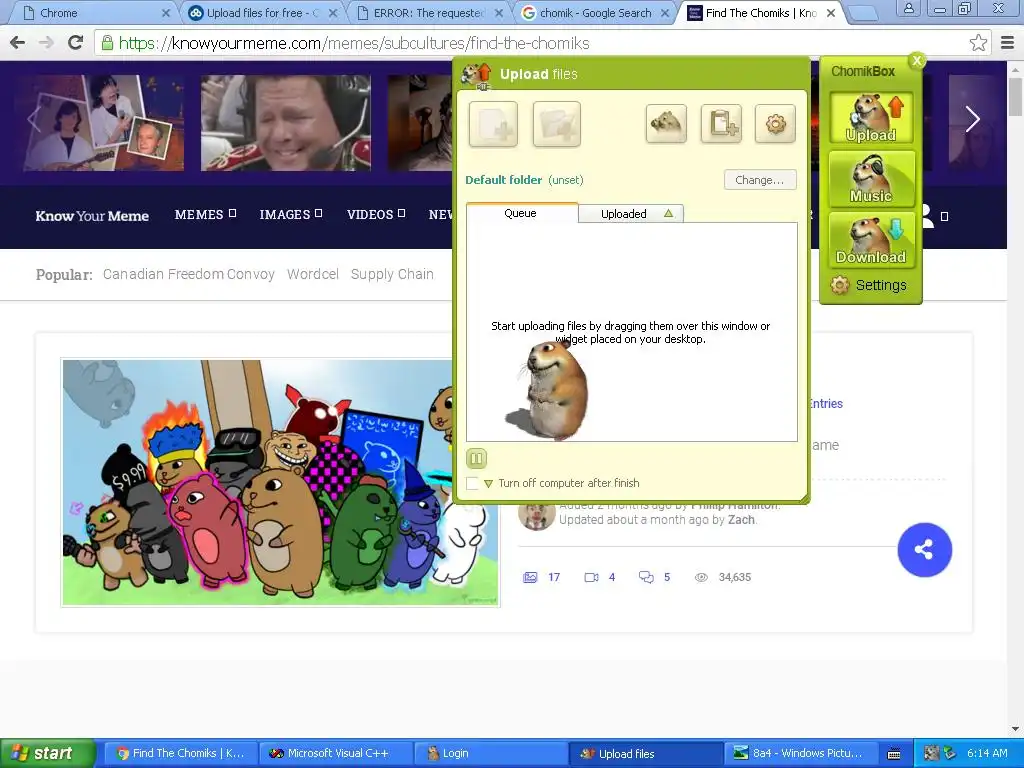
Task: Switch to the 'chomik - Google Search' tab
Action: point(594,13)
